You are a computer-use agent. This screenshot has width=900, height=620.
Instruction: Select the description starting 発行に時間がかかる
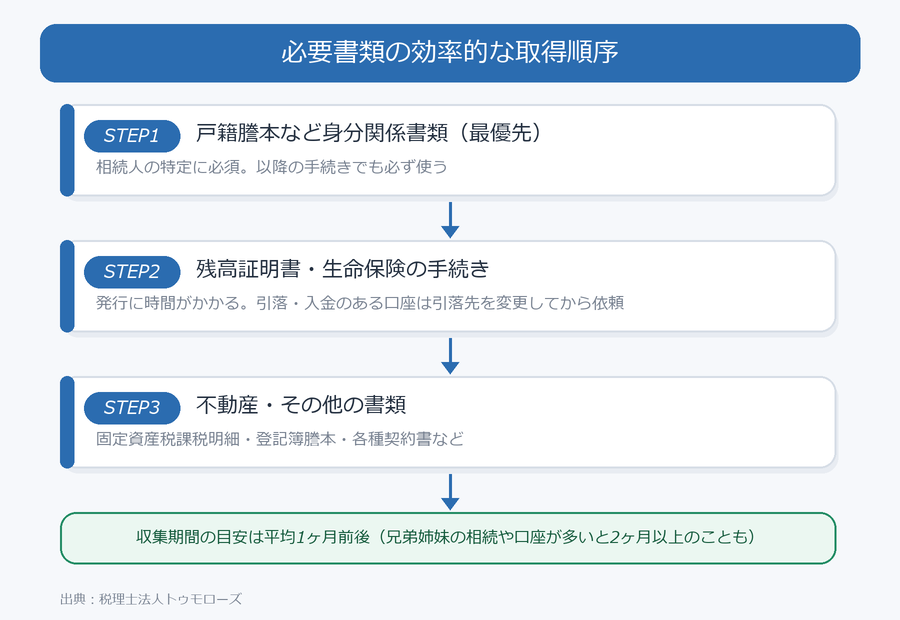(360, 303)
